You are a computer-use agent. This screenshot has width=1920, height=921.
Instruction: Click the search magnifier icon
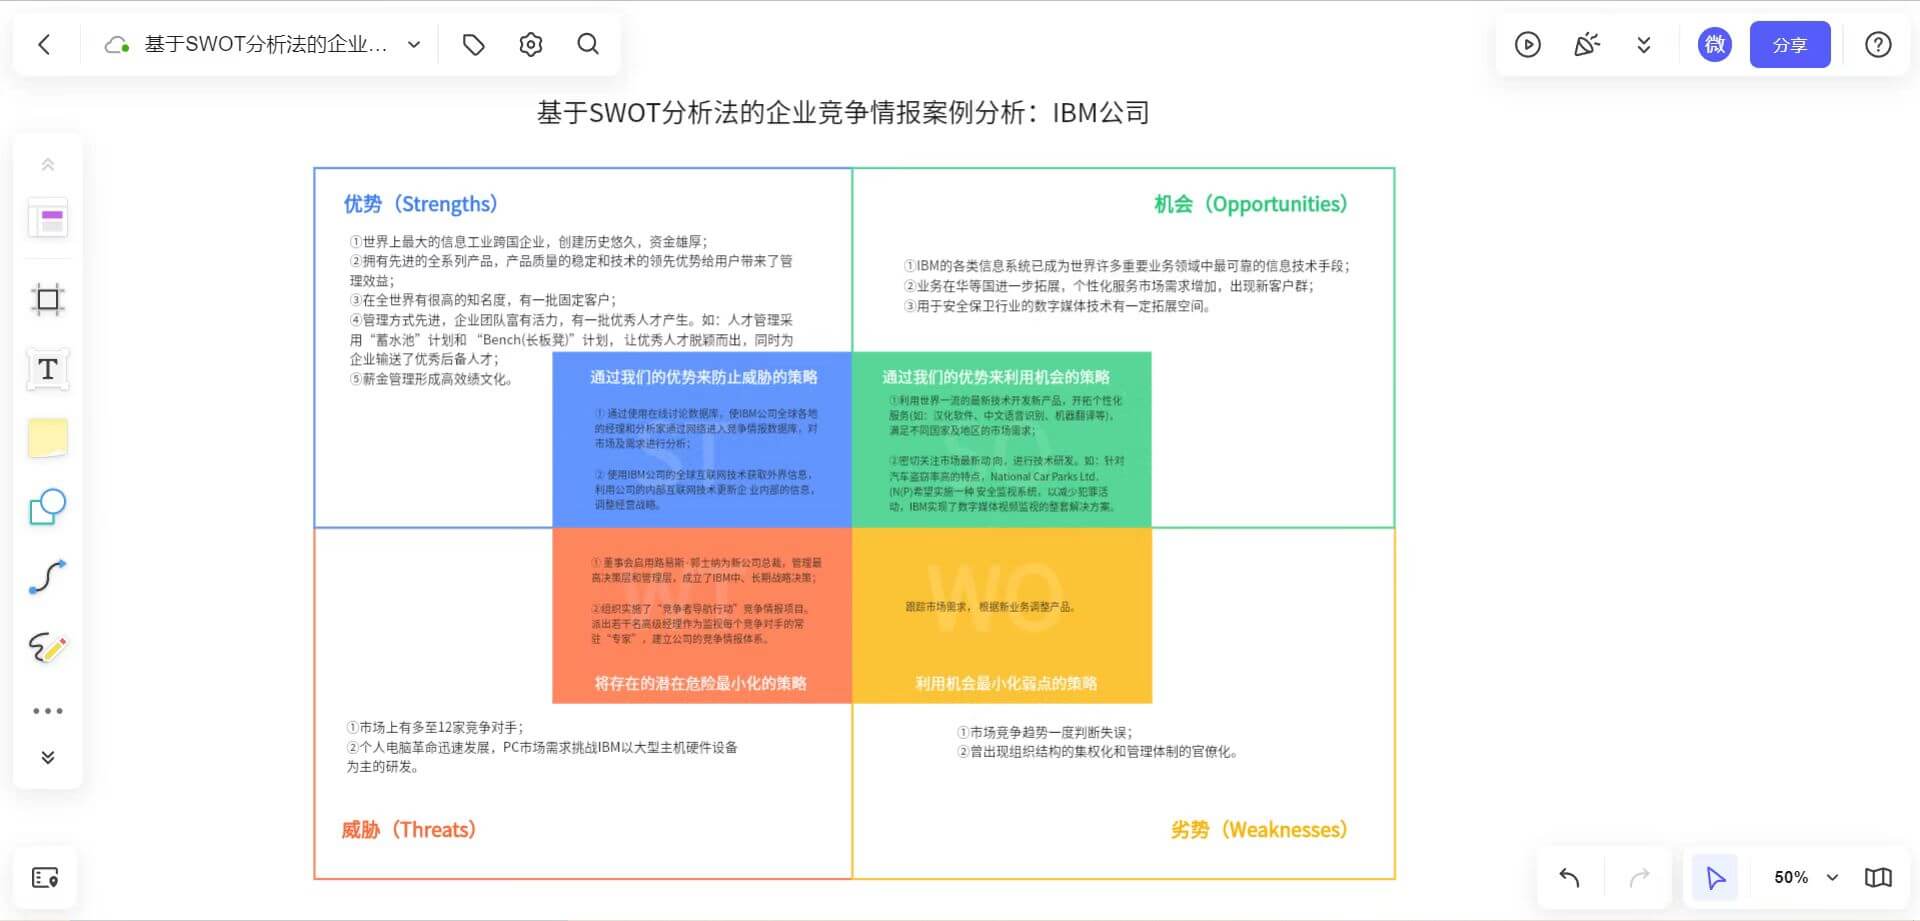point(588,44)
